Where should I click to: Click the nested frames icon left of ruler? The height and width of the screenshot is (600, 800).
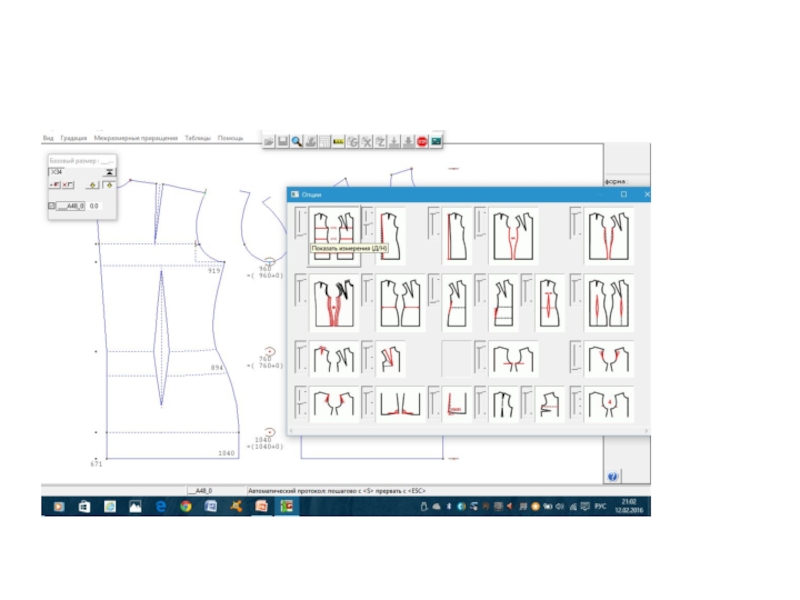[x=324, y=142]
